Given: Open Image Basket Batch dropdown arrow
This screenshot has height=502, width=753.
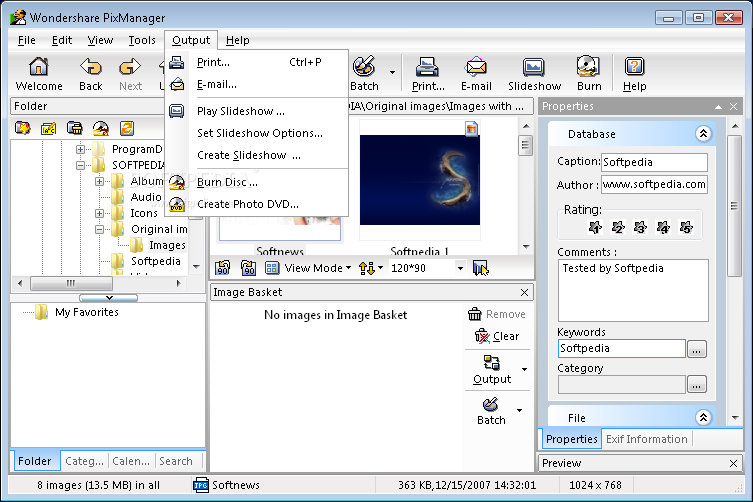Looking at the screenshot, I should click(x=520, y=410).
